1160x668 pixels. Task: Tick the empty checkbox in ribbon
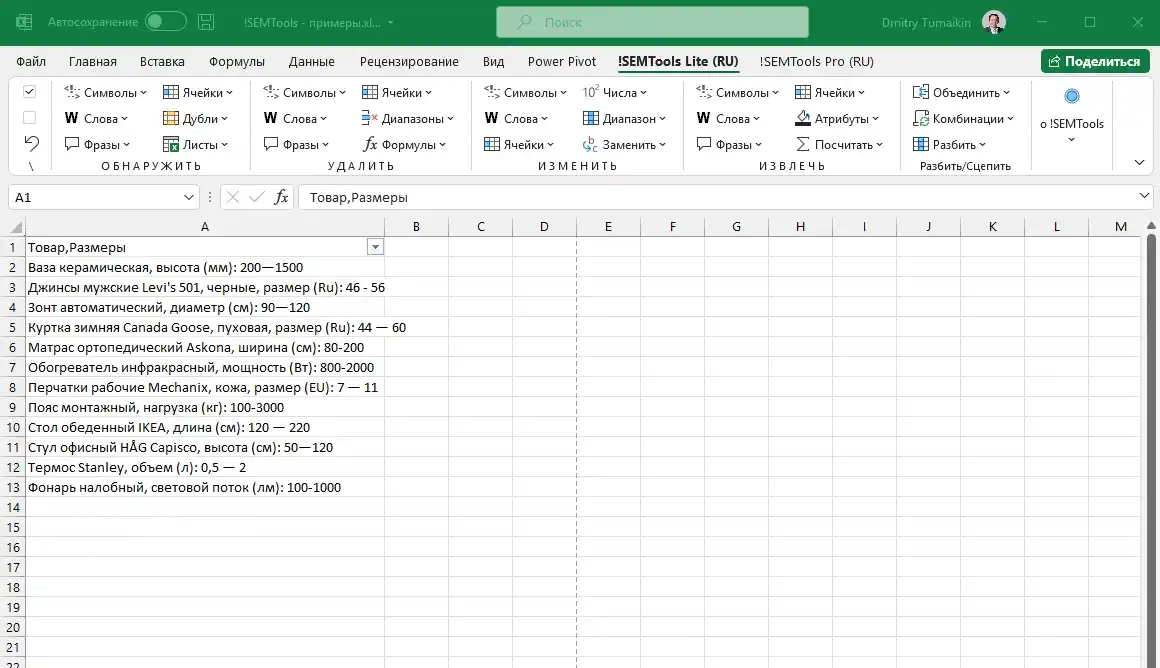pos(30,118)
